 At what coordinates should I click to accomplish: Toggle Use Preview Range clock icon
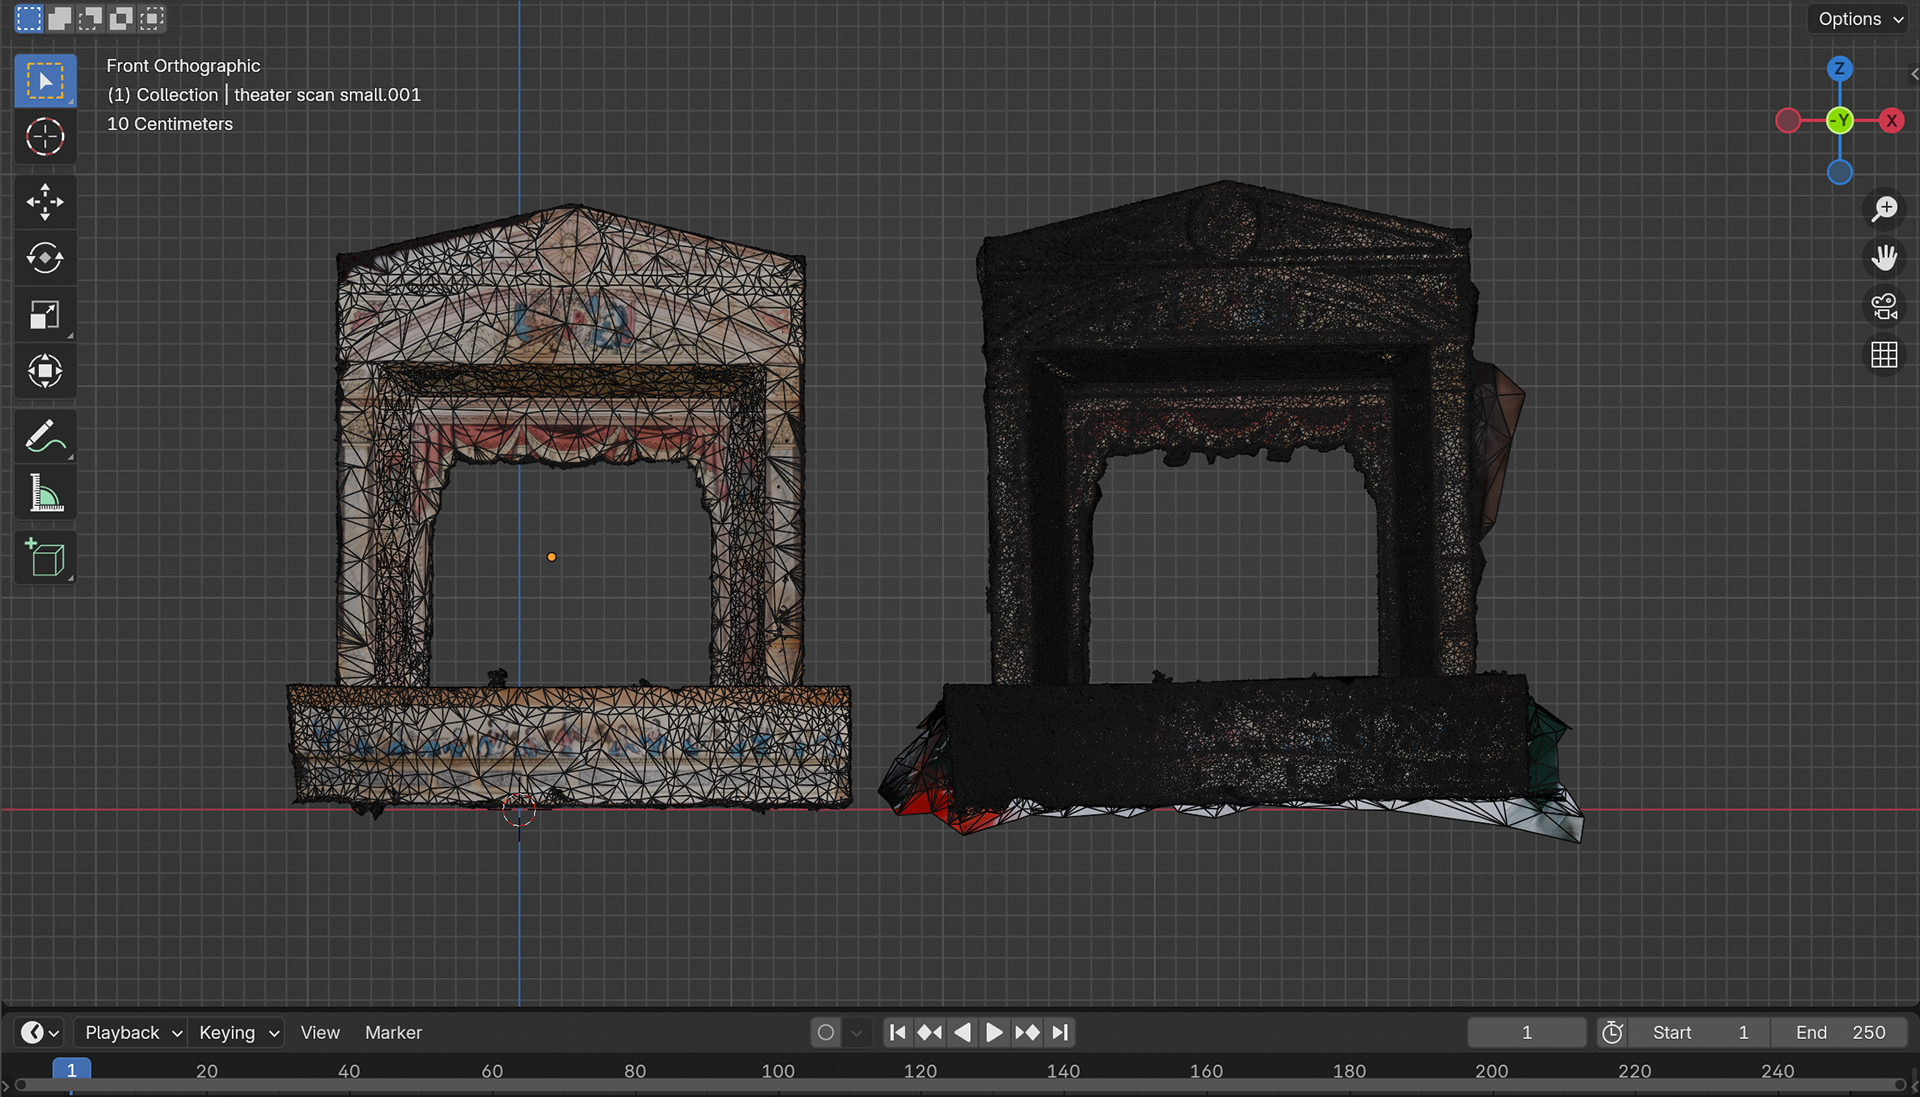[x=1612, y=1032]
